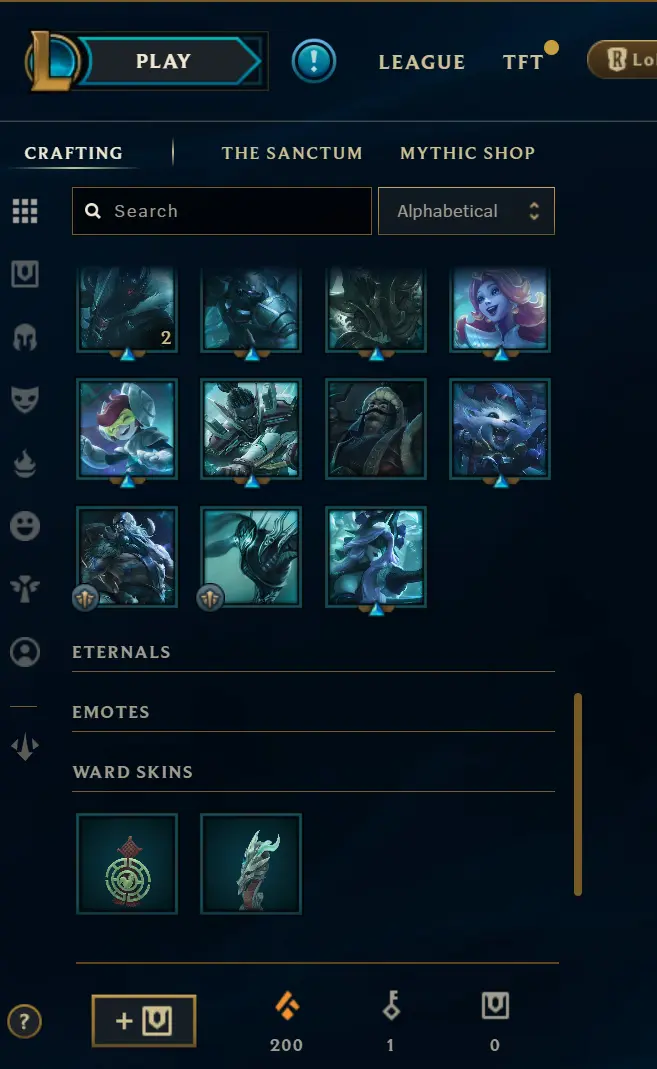Filter loot by emotes smiley icon

(25, 526)
